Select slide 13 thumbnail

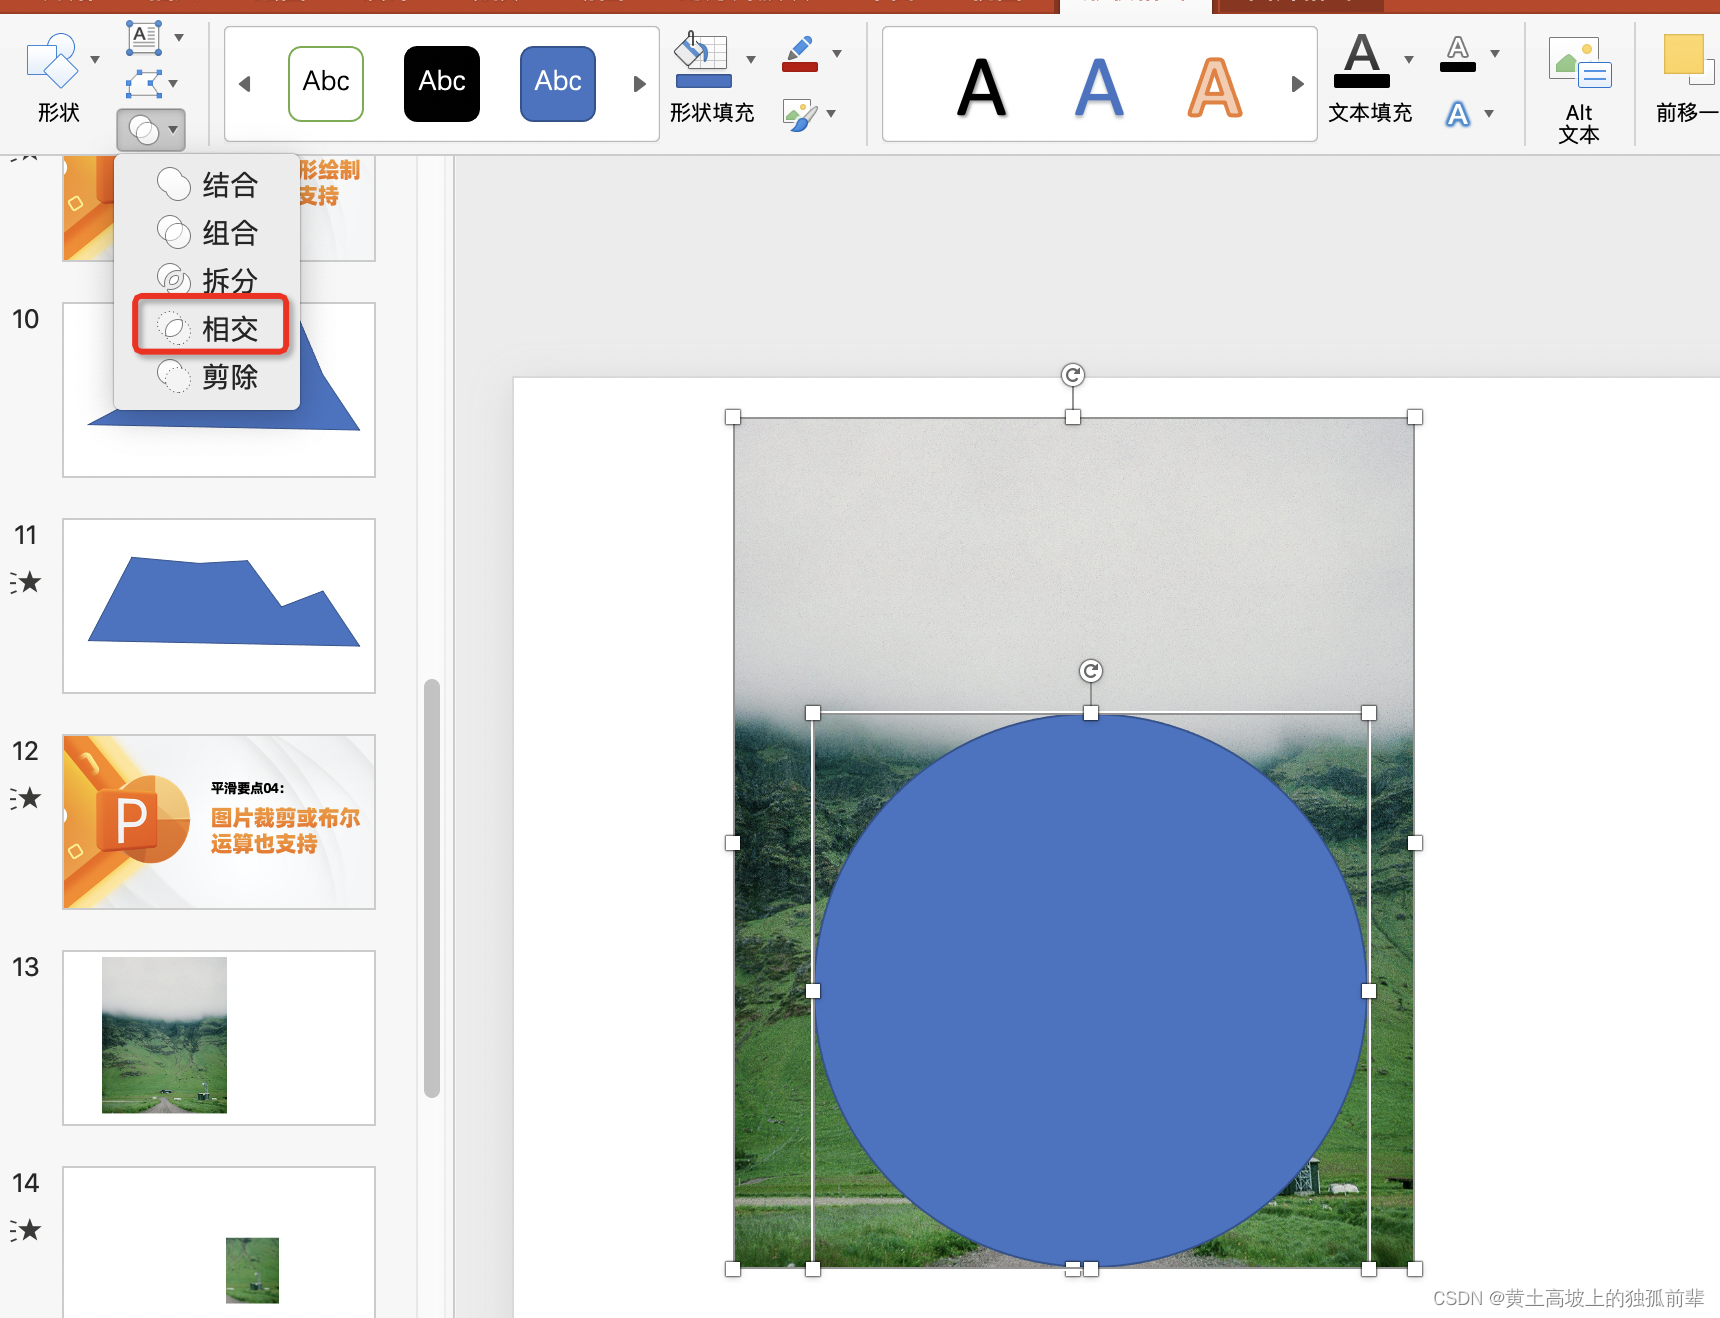(x=219, y=1038)
